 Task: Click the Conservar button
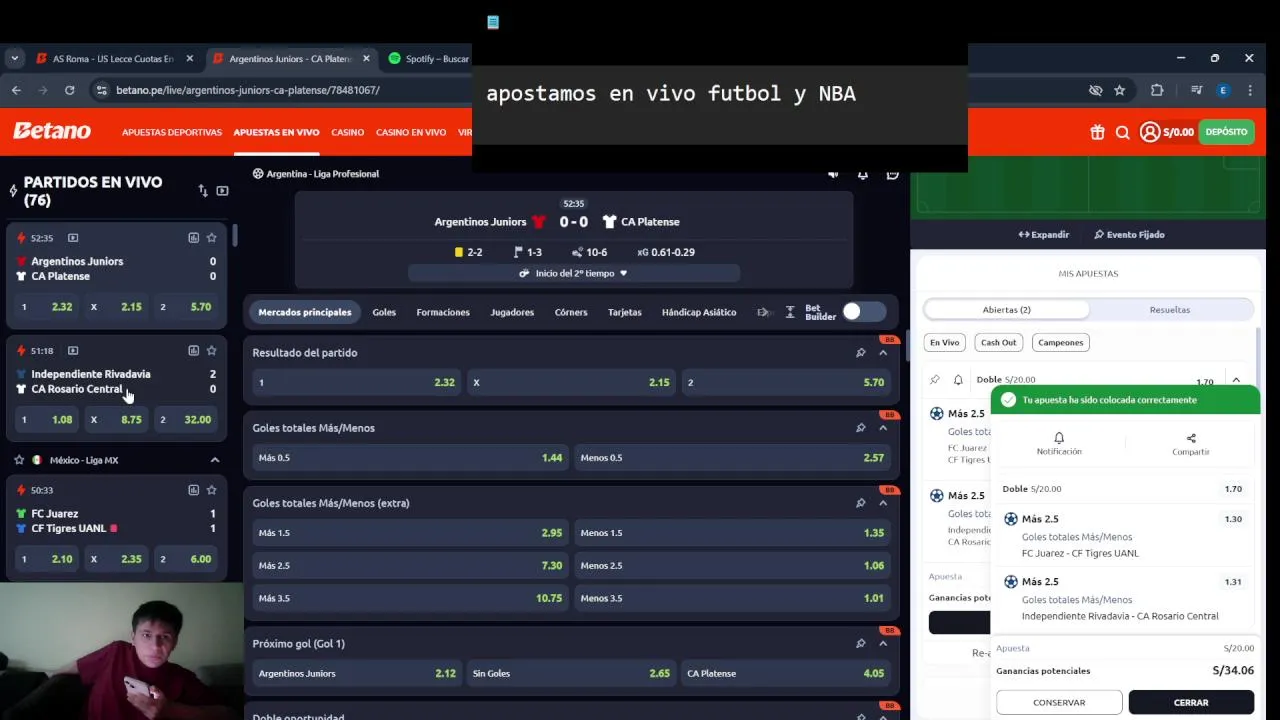point(1059,702)
